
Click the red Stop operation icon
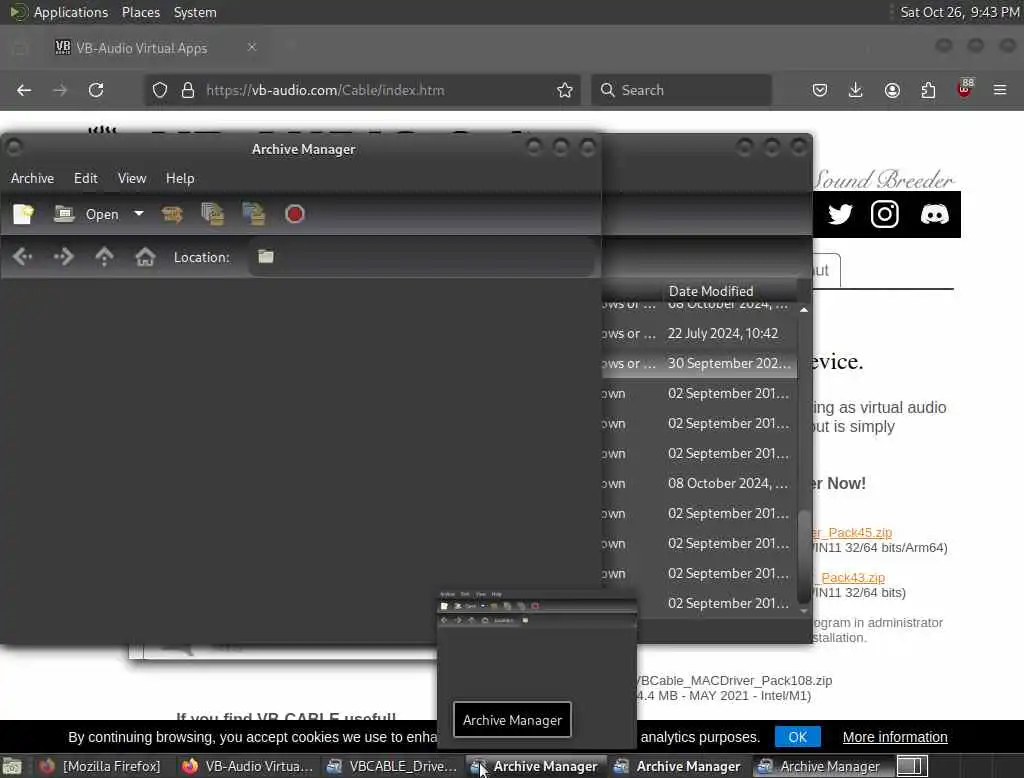(295, 214)
